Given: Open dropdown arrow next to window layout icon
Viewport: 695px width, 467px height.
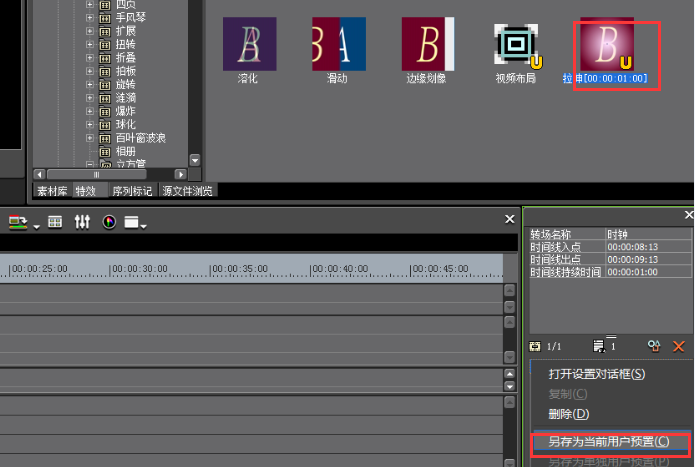Looking at the screenshot, I should [x=144, y=226].
